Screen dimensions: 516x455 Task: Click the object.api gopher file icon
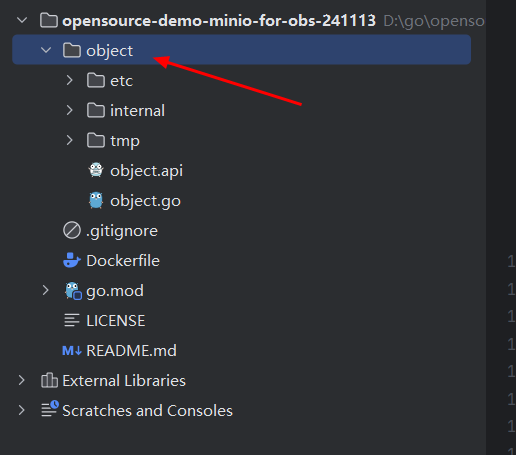[96, 170]
